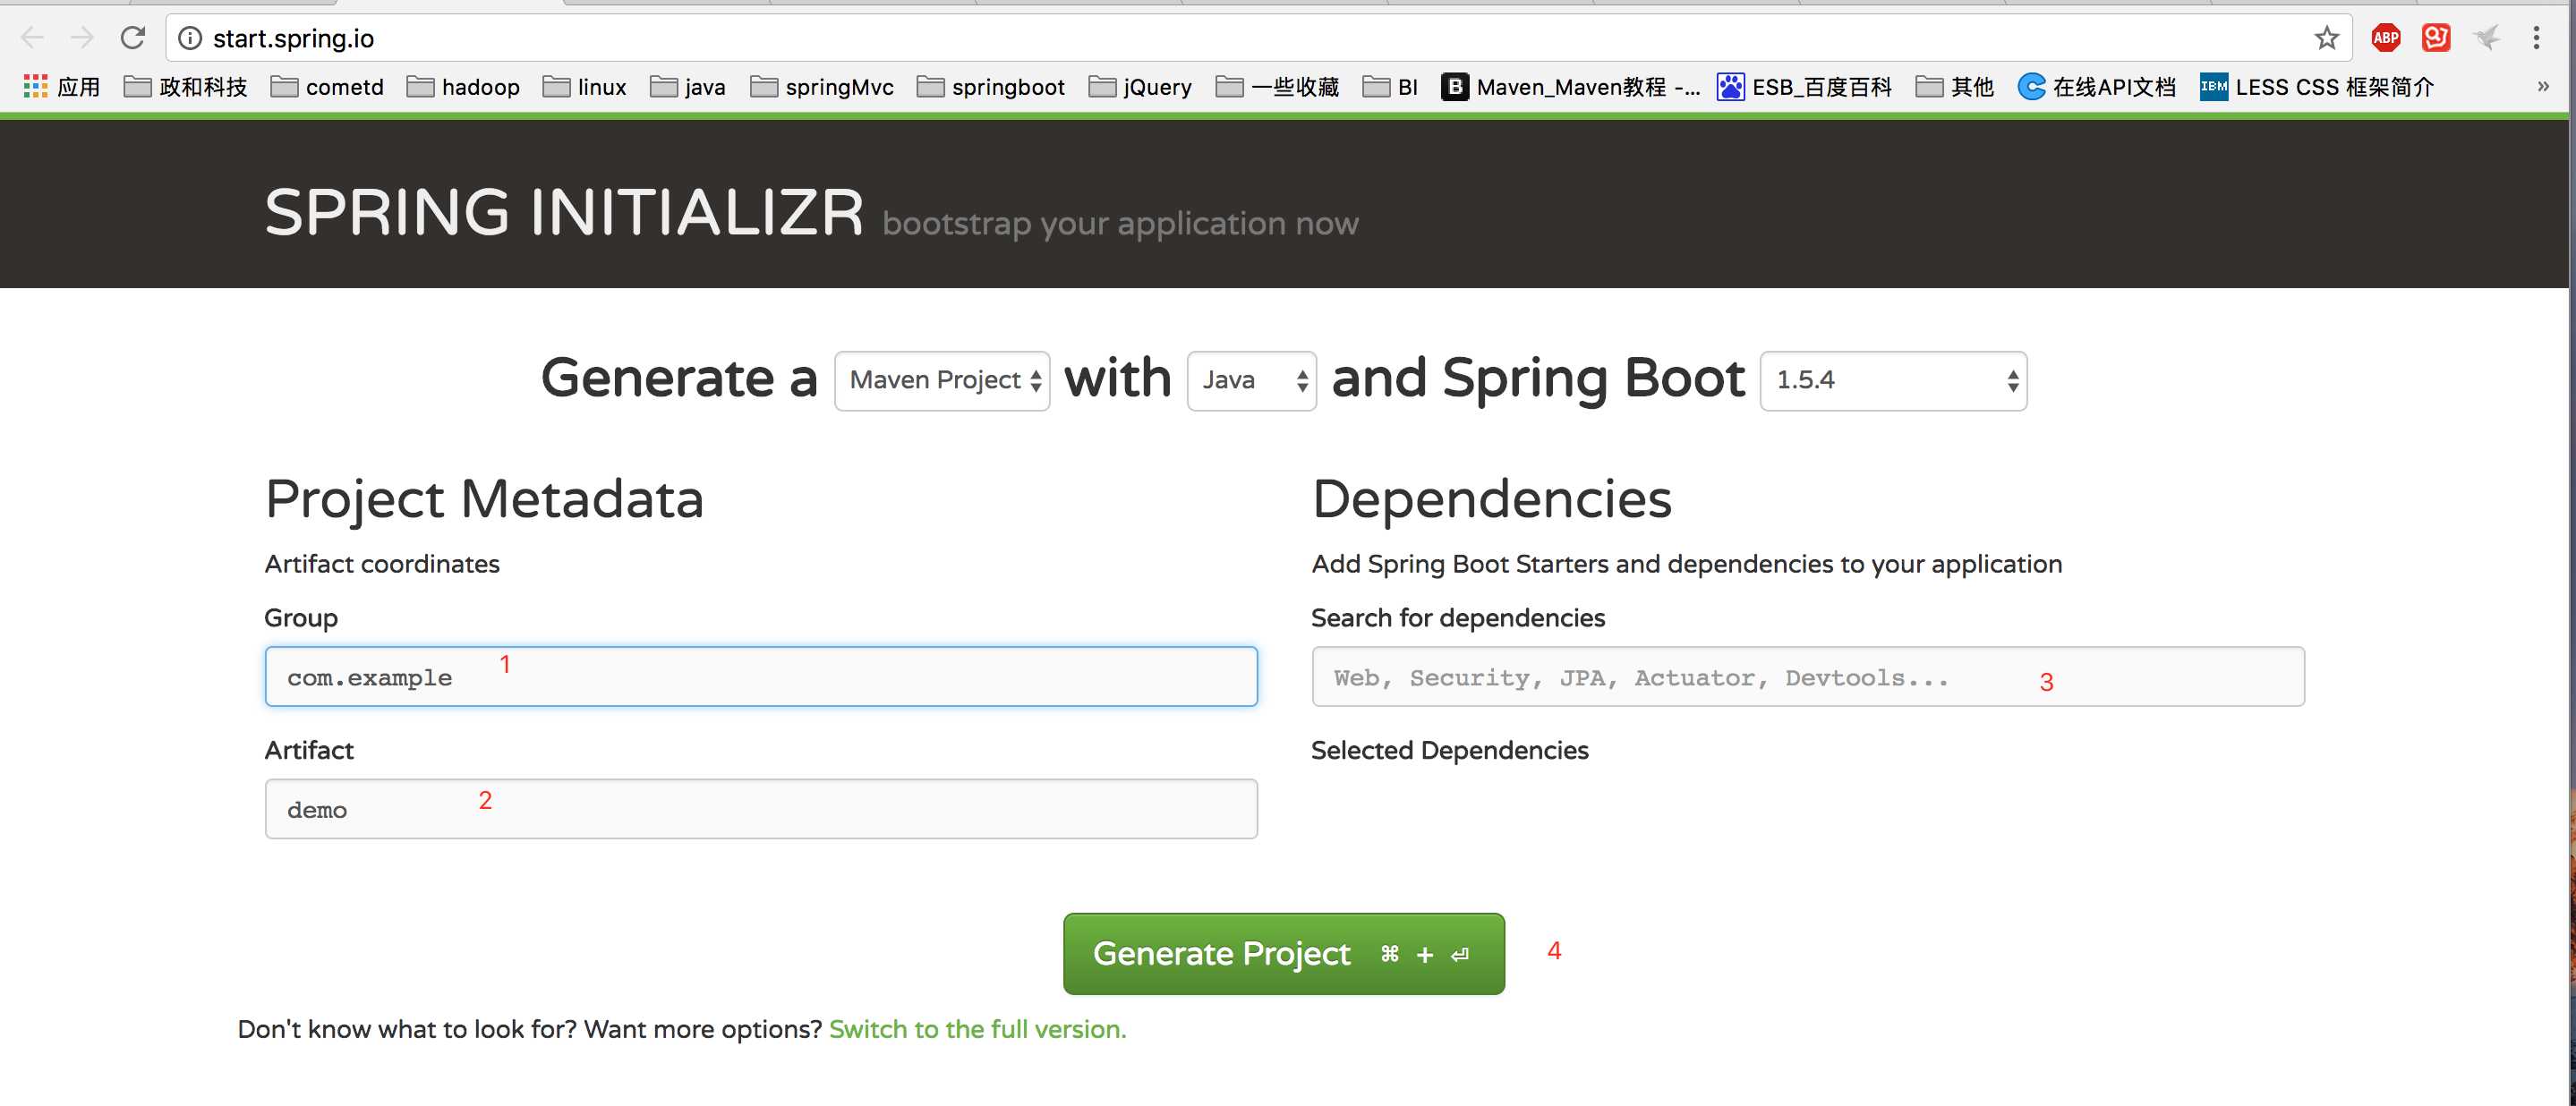The width and height of the screenshot is (2576, 1106).
Task: Open the springboot bookmark folder
Action: (990, 87)
